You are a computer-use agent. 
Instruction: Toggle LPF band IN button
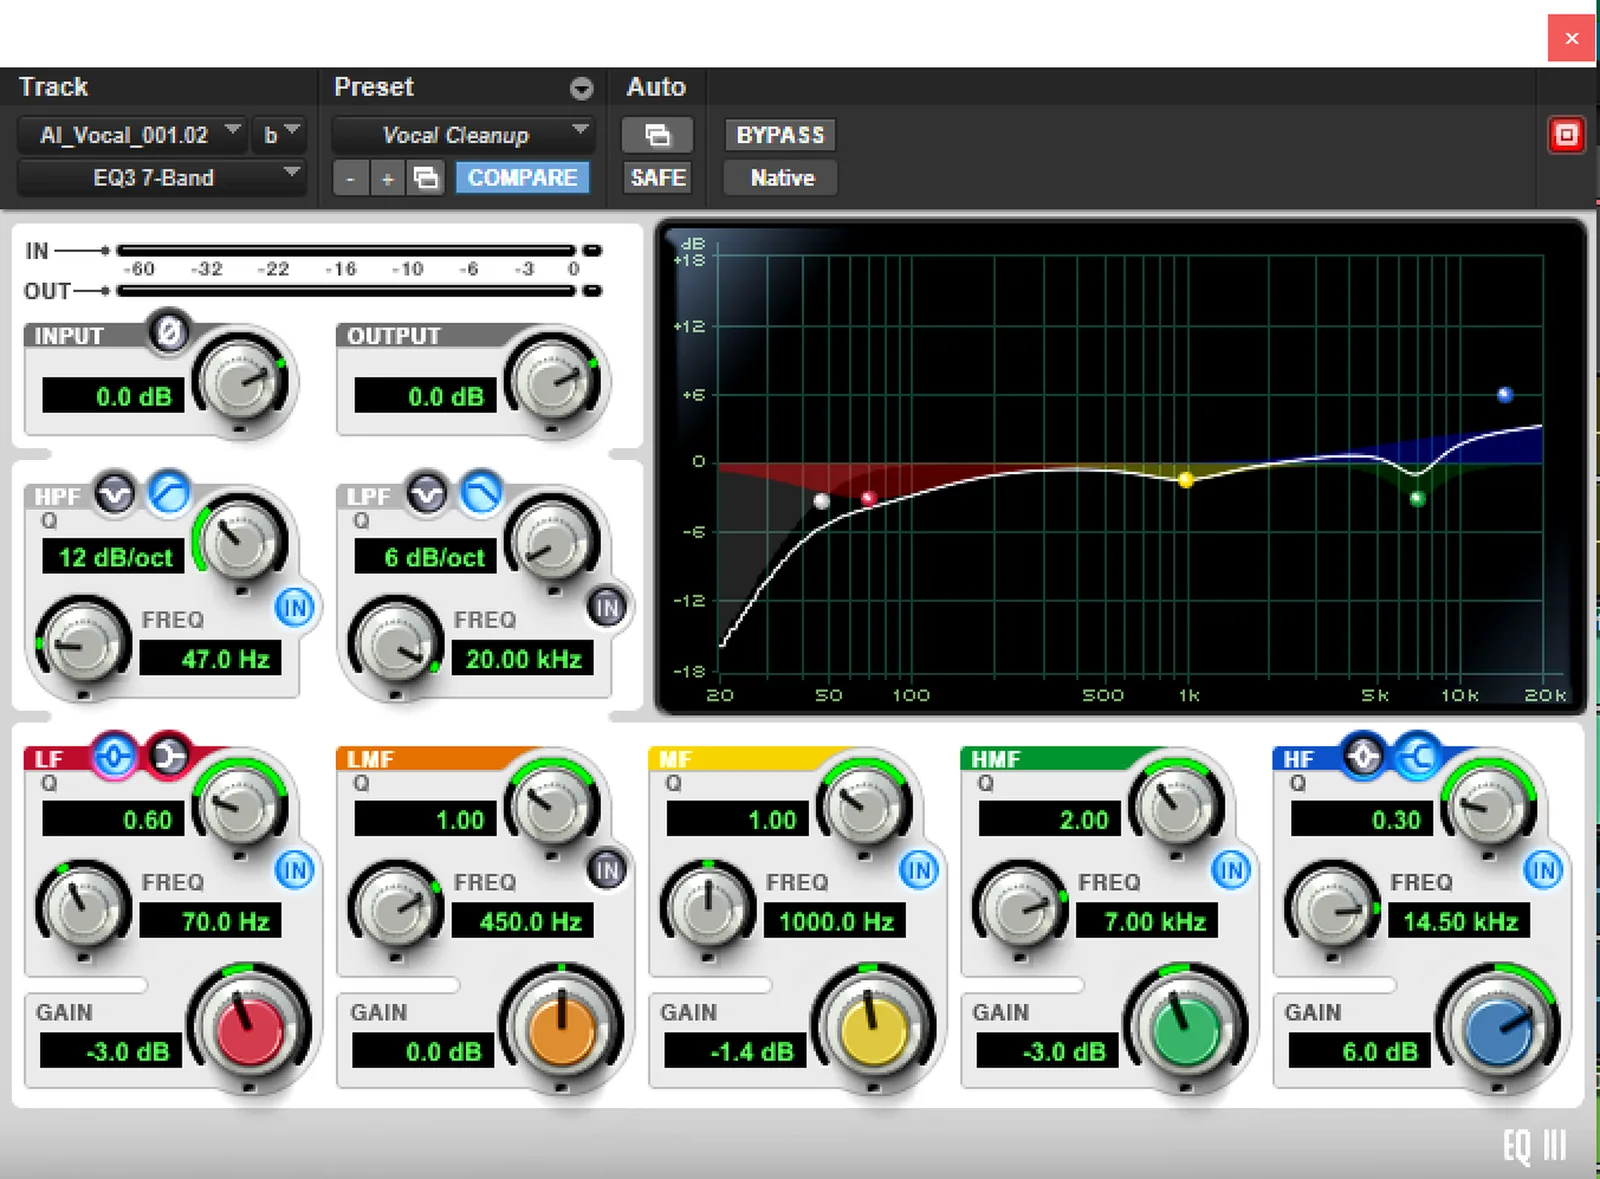tap(607, 607)
